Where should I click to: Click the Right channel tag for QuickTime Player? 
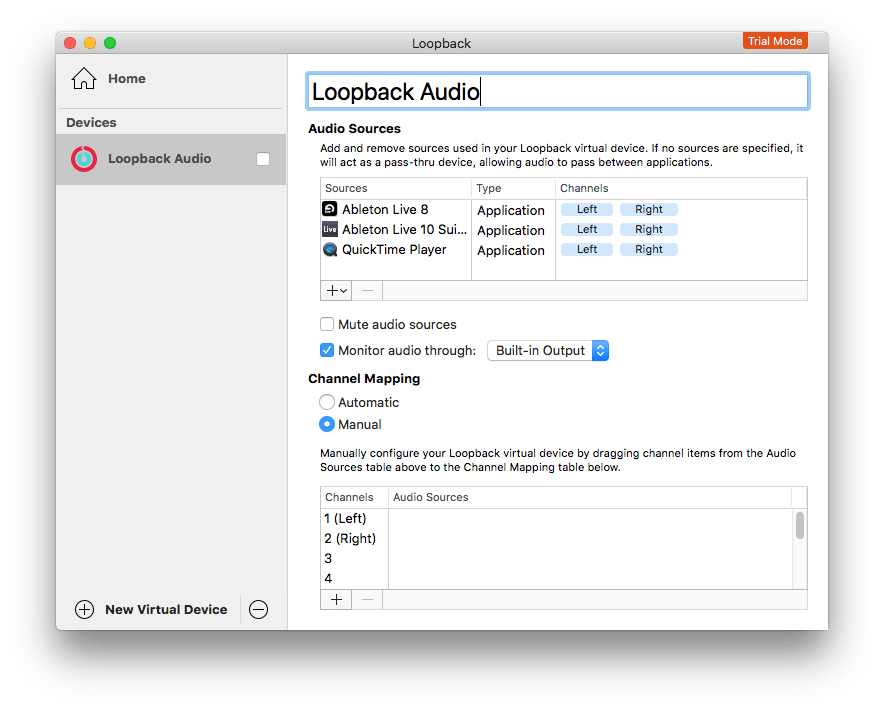(x=648, y=248)
